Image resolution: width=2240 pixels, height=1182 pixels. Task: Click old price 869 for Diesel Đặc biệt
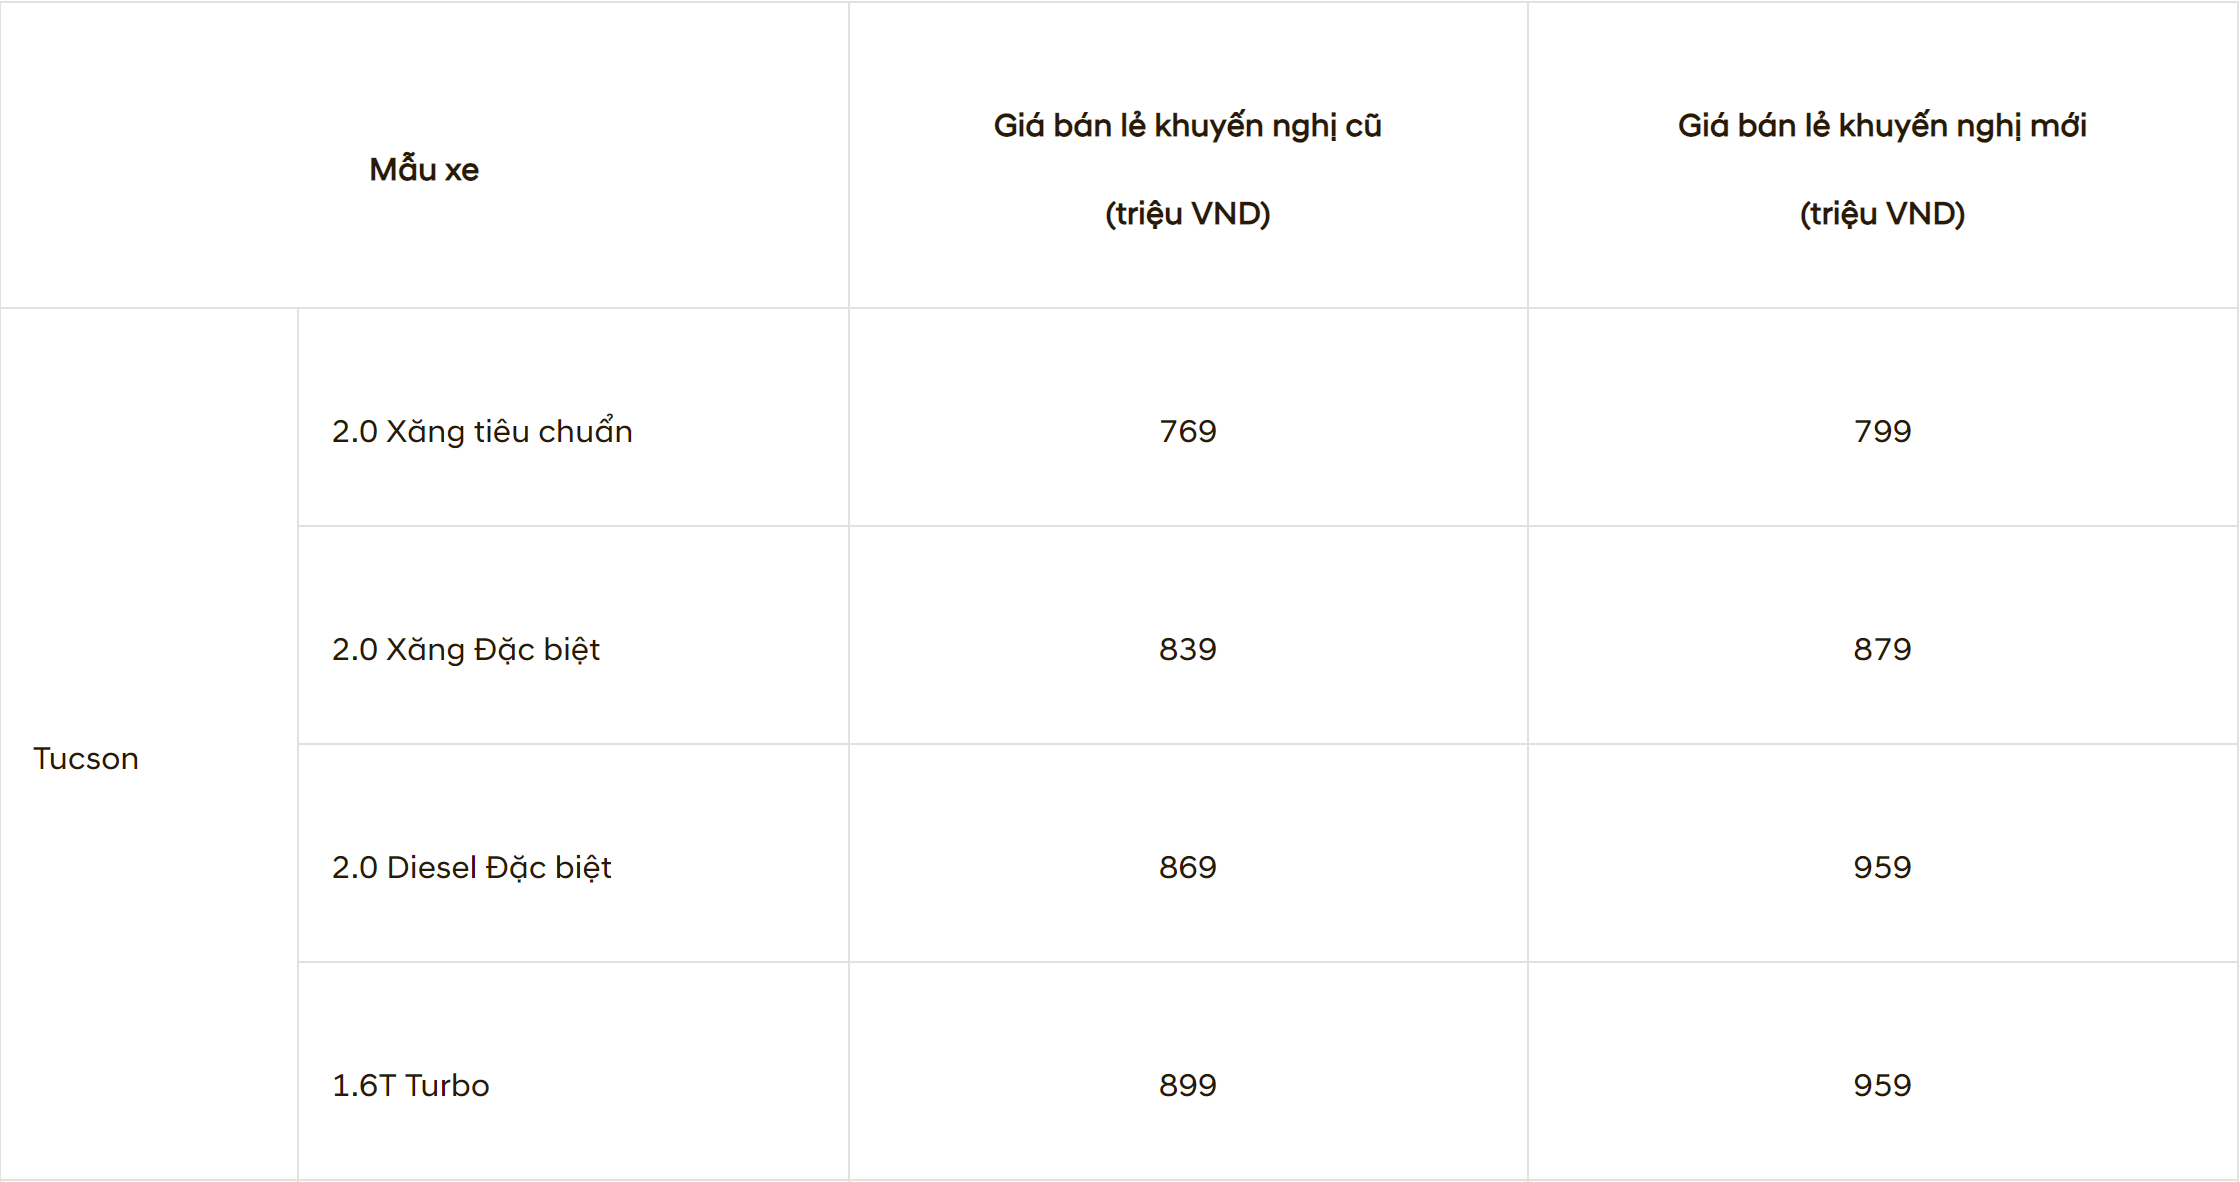[1187, 867]
